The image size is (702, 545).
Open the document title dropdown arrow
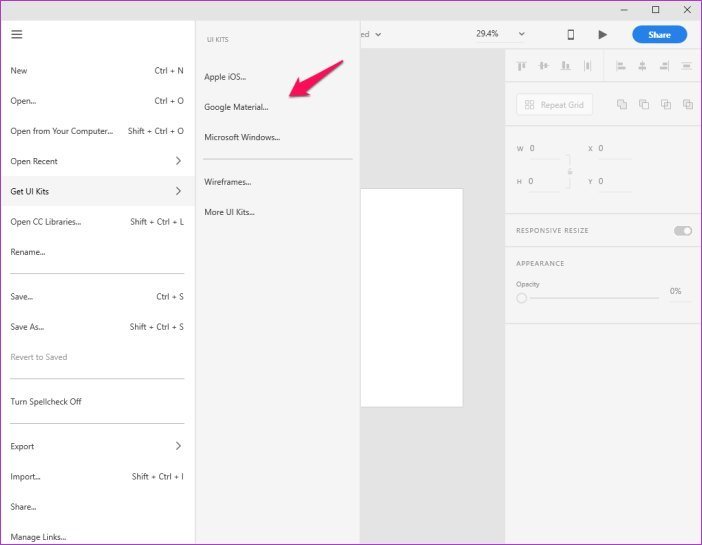[378, 34]
